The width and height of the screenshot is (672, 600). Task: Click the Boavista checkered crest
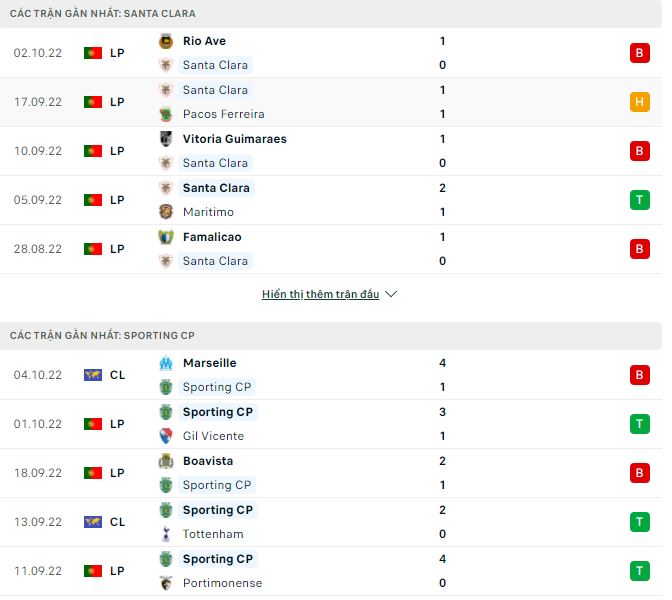(166, 461)
